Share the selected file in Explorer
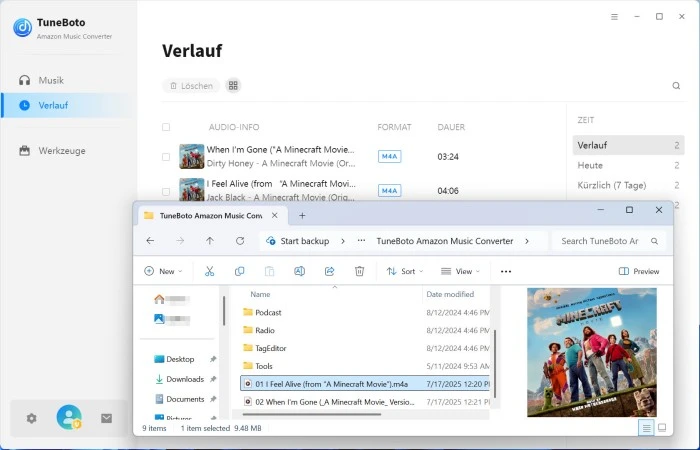 coord(329,271)
